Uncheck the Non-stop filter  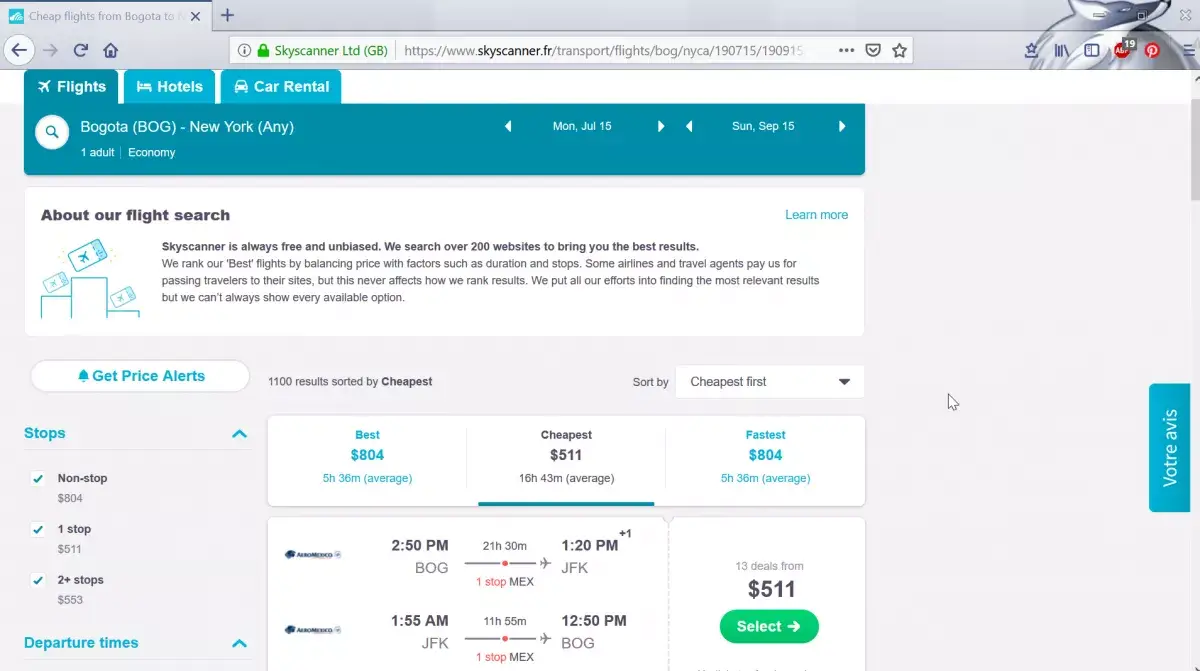pyautogui.click(x=38, y=479)
